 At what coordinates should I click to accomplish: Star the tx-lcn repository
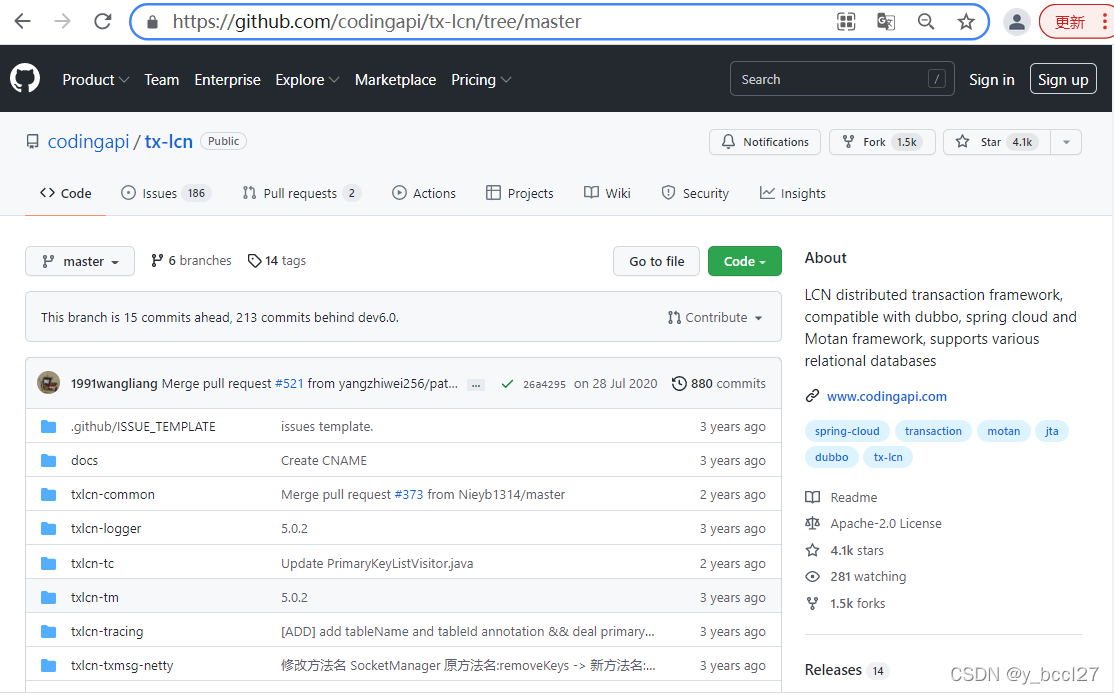pyautogui.click(x=997, y=142)
